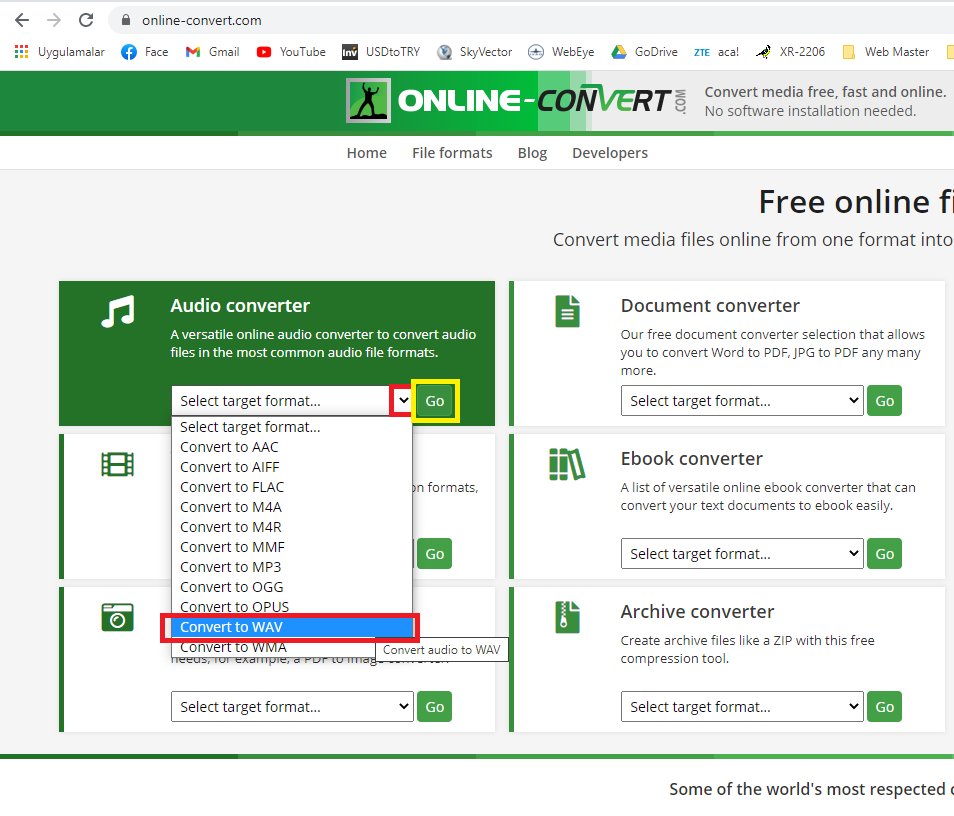
Task: Open the YouTube bookmark
Action: click(291, 52)
